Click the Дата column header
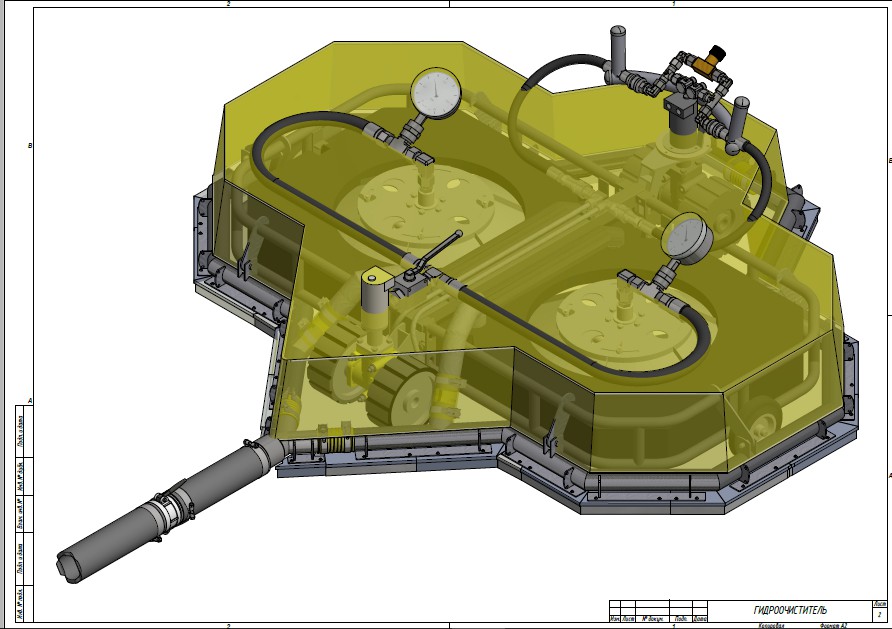The width and height of the screenshot is (892, 629). 700,618
